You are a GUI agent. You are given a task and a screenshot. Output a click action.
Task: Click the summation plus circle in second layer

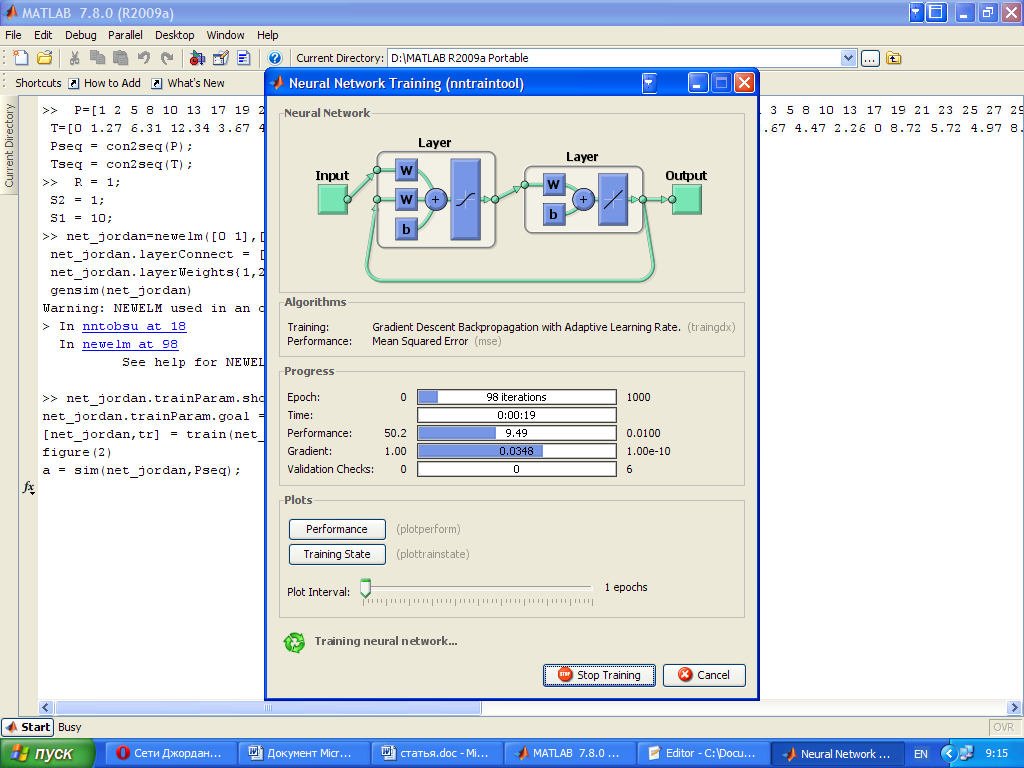(x=583, y=199)
